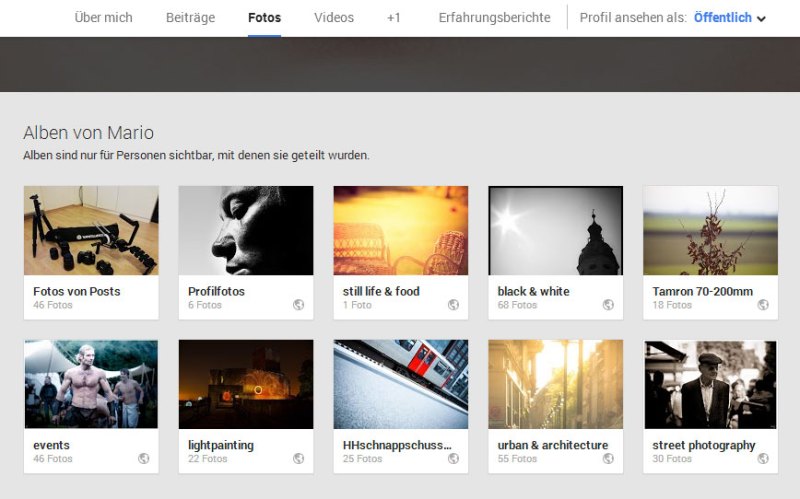Open the lightpainting album thumbnail
This screenshot has height=499, width=800.
[x=245, y=384]
